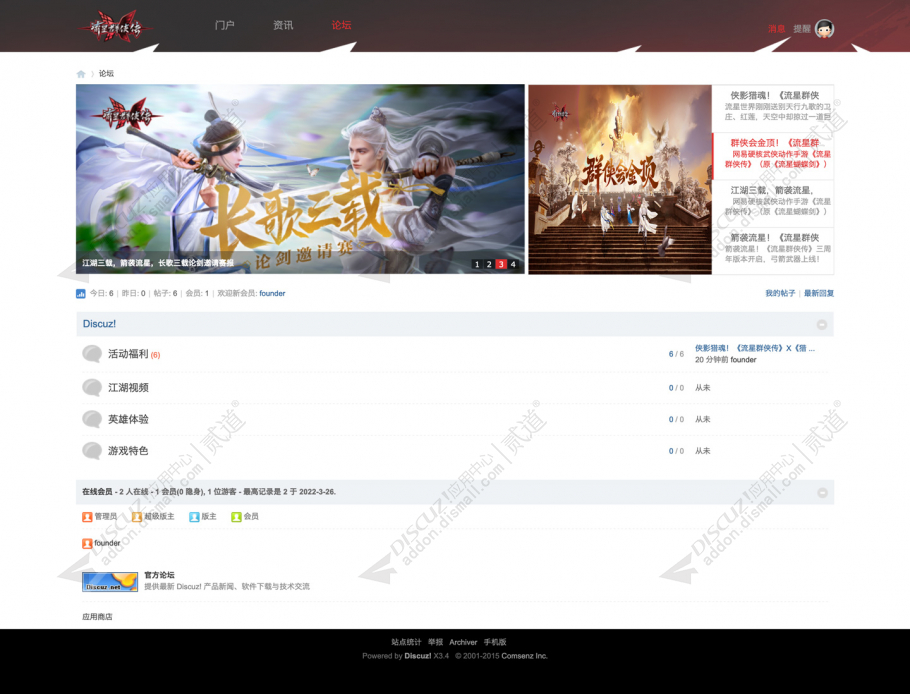Screen dimensions: 910x694
Task: Collapse the 在线会员 online members section
Action: tap(822, 493)
